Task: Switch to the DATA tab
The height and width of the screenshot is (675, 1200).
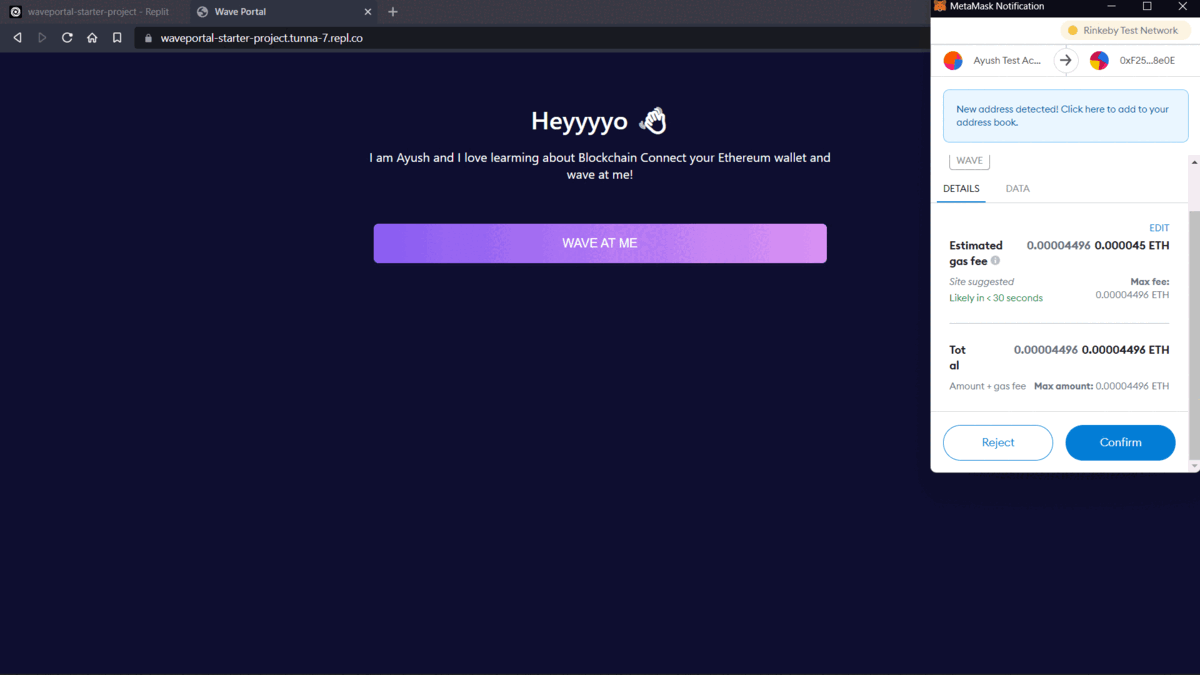Action: (1017, 188)
